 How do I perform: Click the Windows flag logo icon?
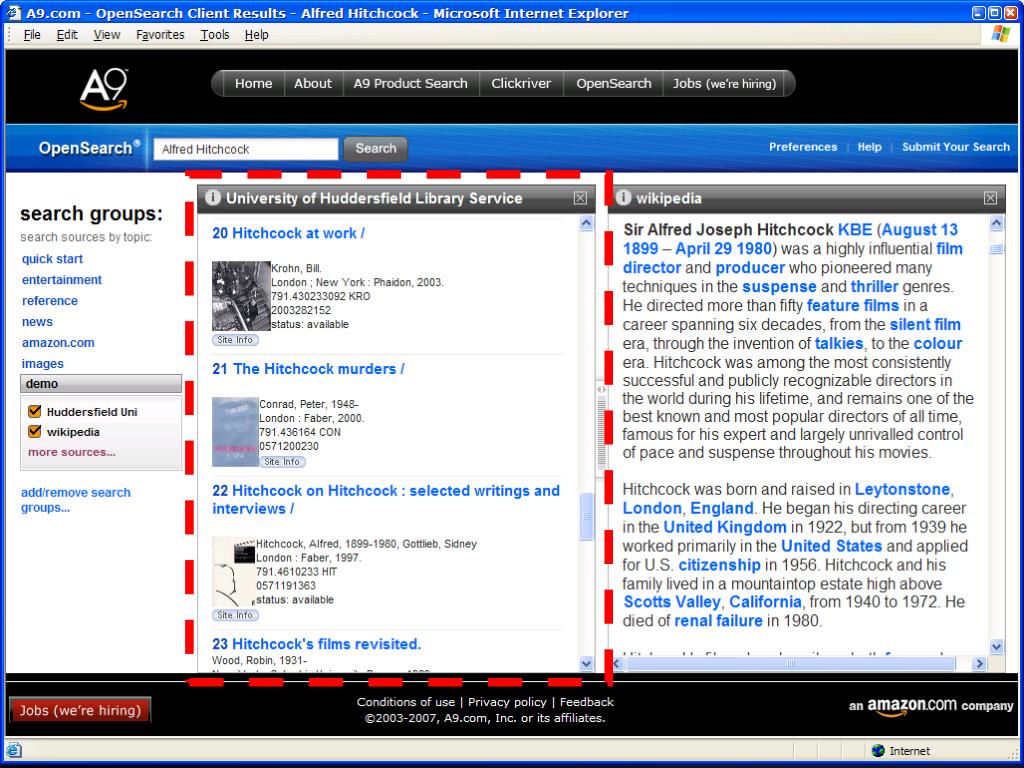pyautogui.click(x=1000, y=34)
